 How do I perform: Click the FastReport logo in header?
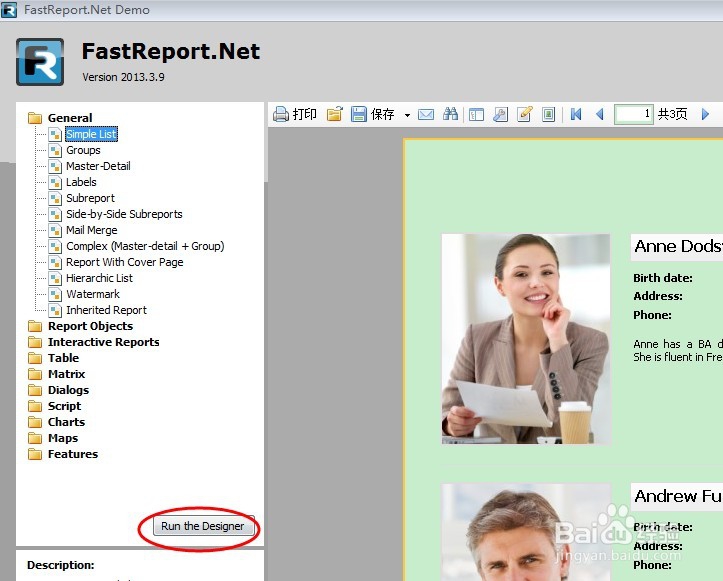coord(40,62)
